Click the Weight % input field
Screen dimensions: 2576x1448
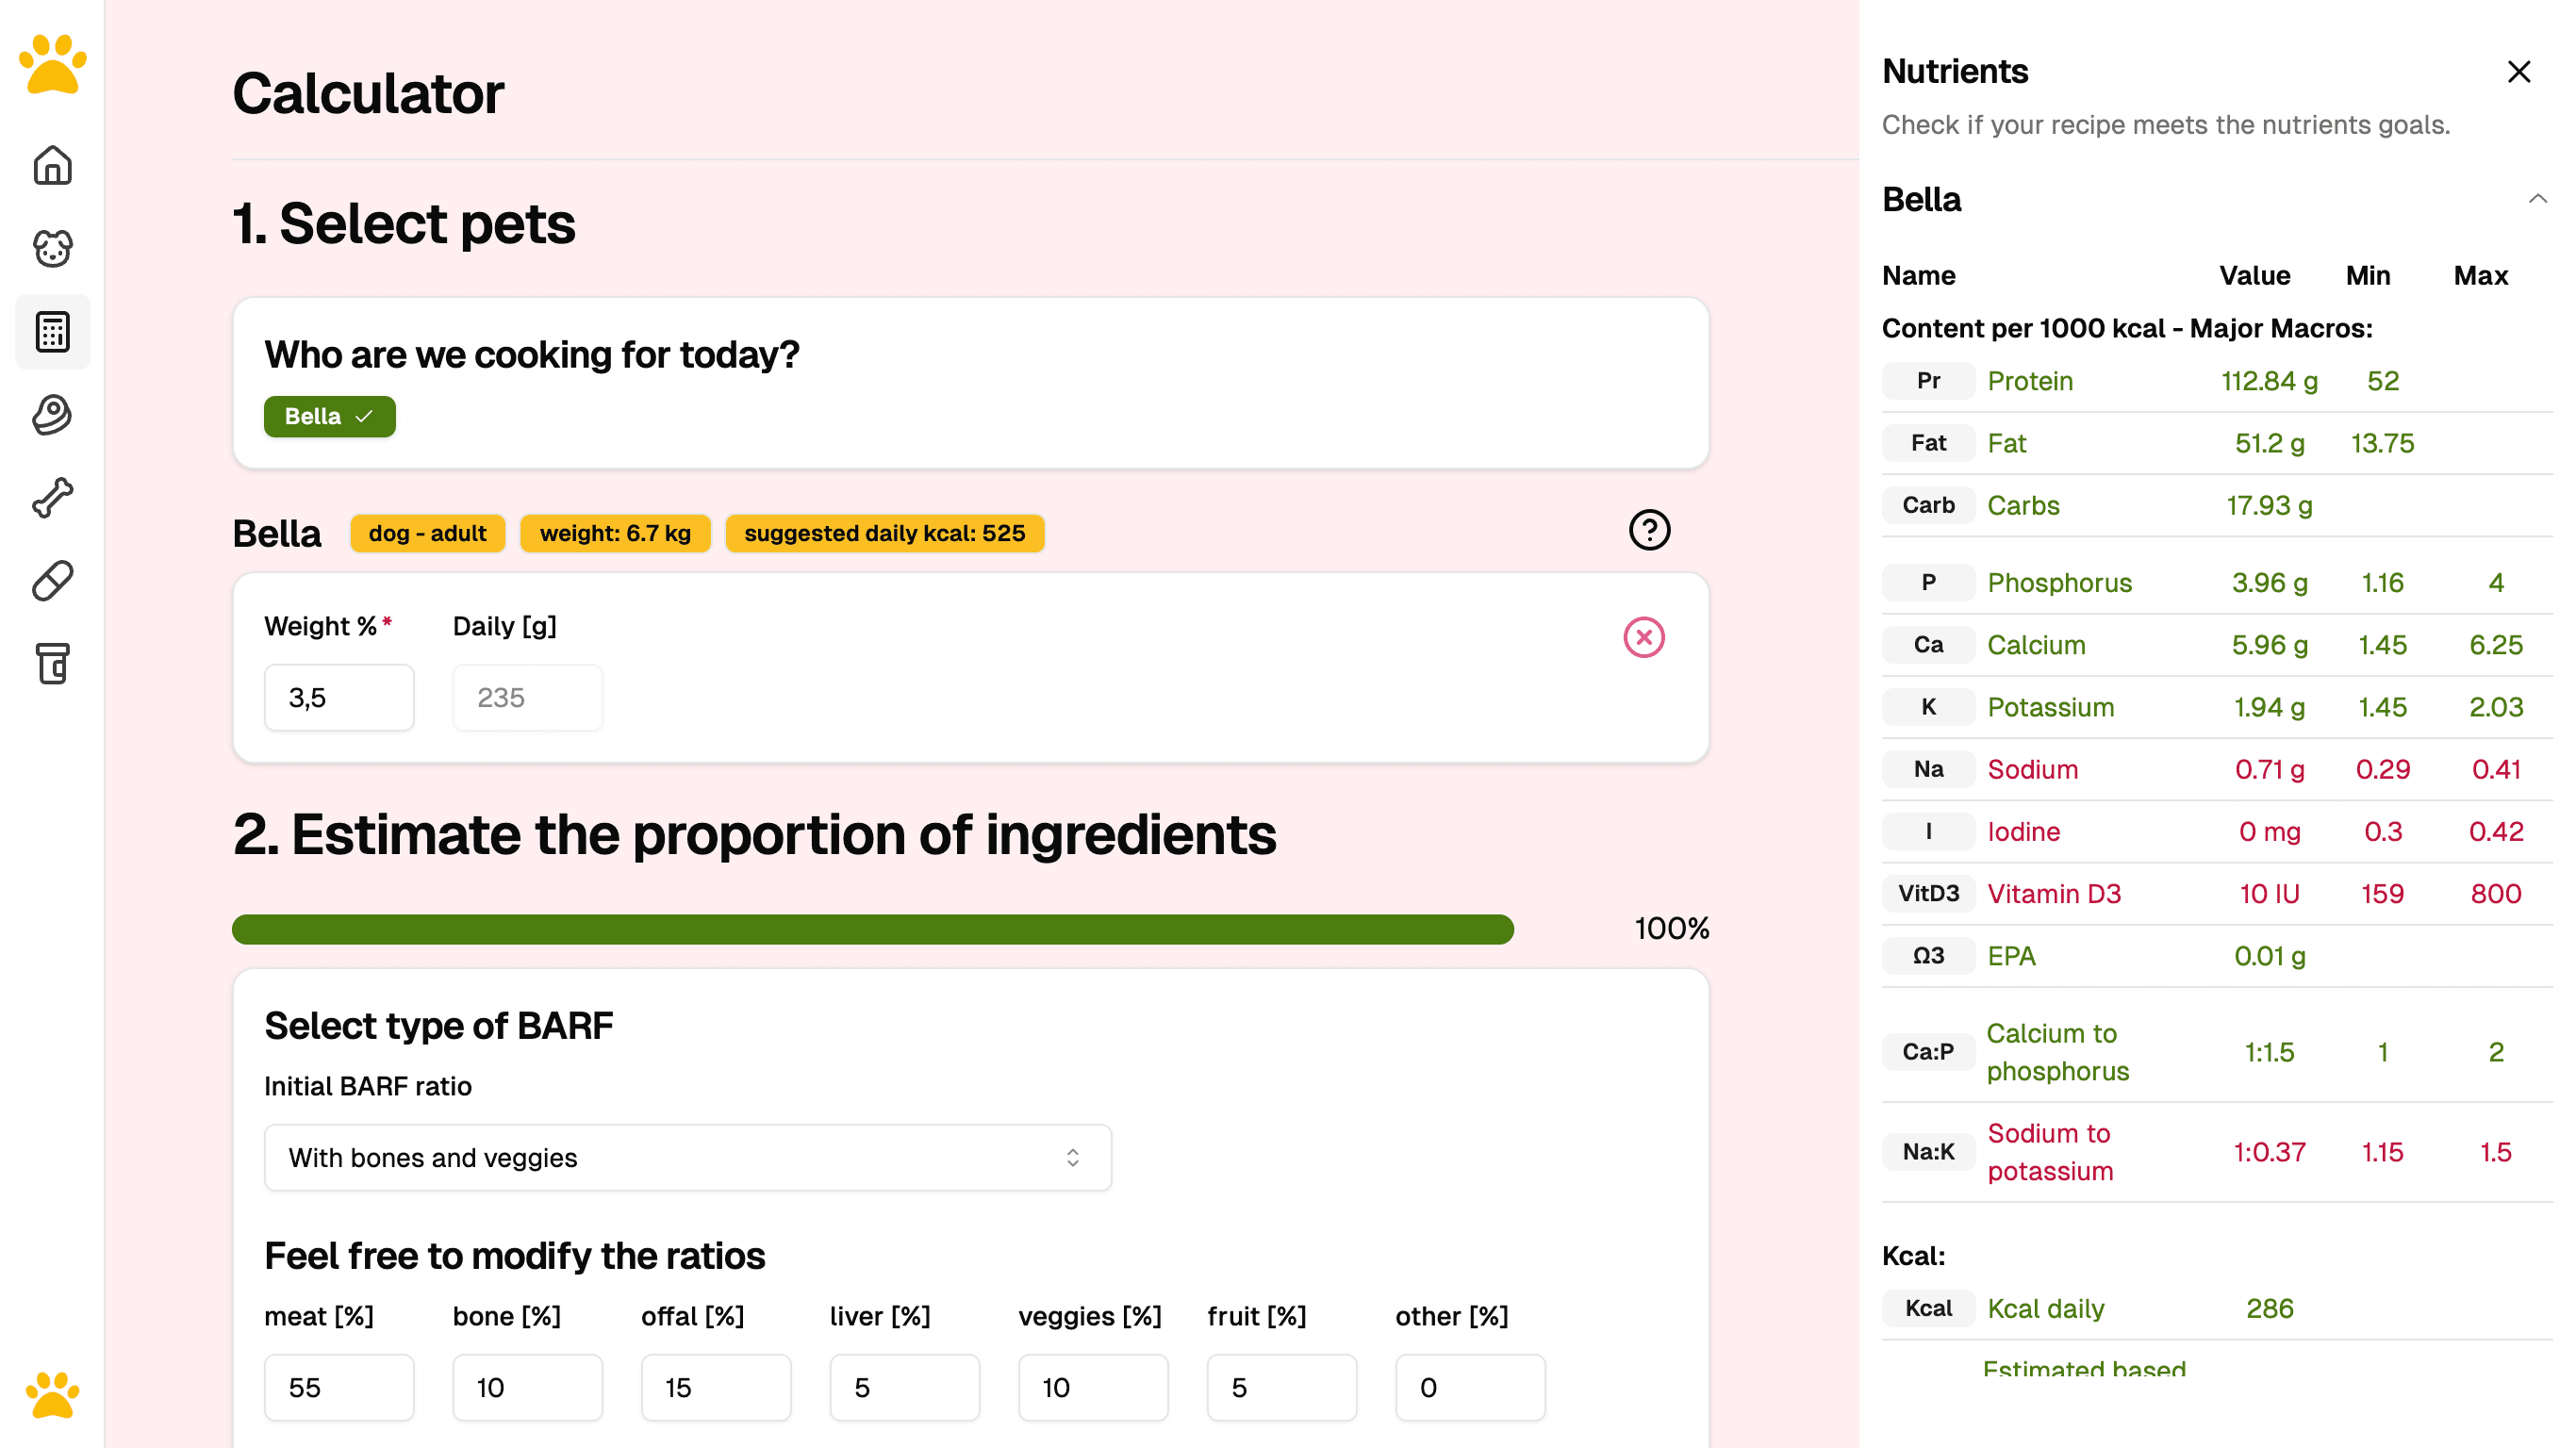[338, 697]
